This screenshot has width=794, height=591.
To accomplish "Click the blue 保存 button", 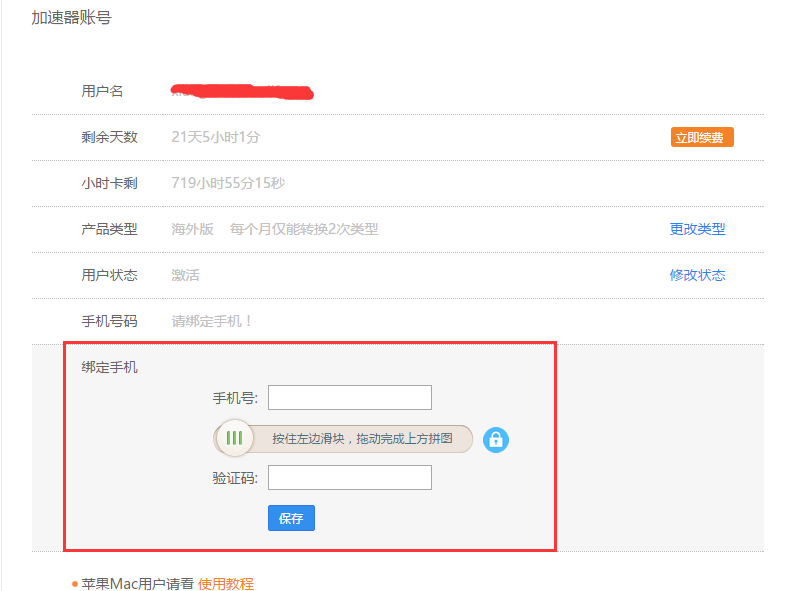I will 291,518.
